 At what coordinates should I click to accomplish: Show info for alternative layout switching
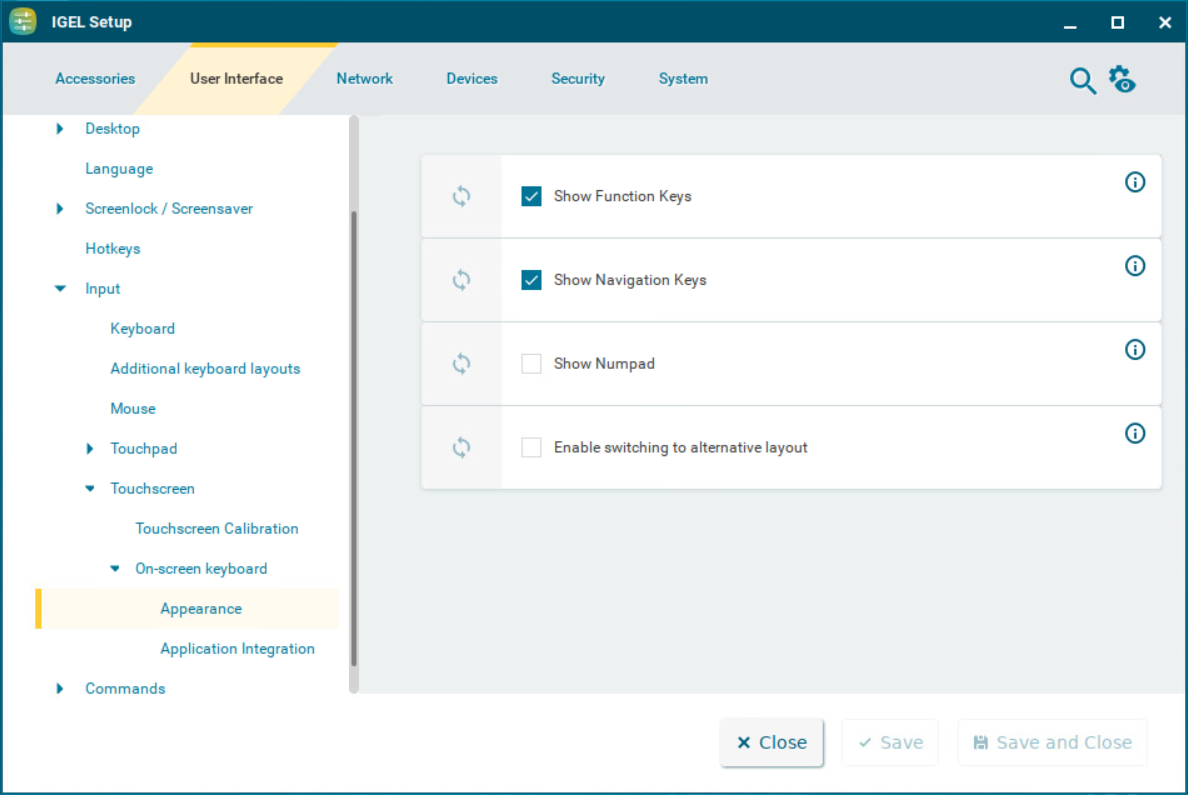click(1135, 433)
